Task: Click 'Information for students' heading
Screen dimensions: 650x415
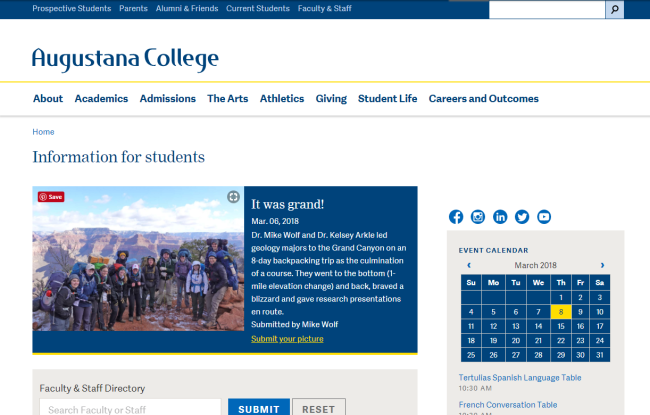Action: [x=119, y=157]
